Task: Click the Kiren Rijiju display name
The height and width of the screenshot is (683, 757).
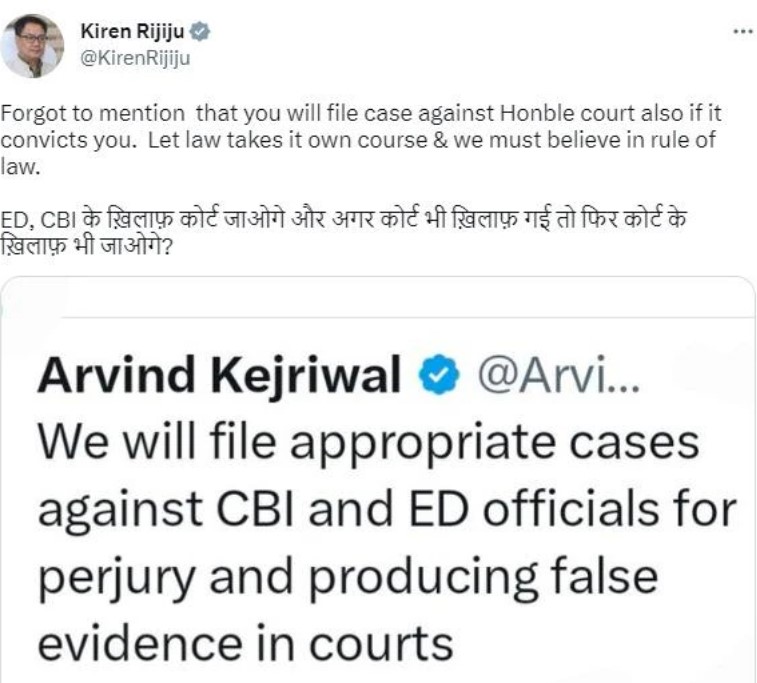Action: point(132,31)
